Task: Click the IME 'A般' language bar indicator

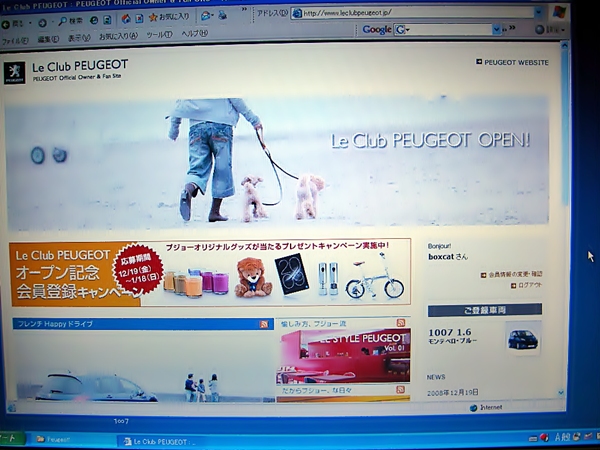Action: point(562,437)
